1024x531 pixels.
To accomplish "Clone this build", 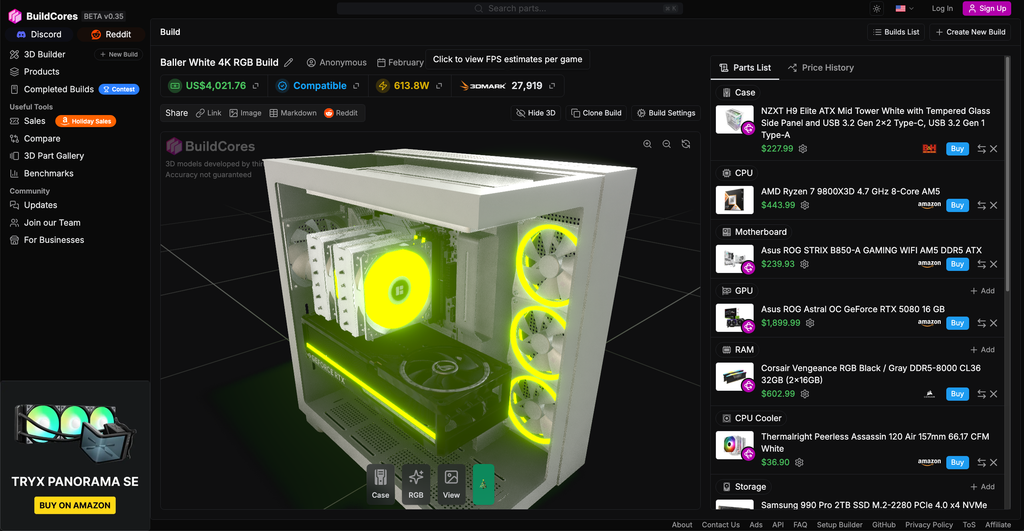I will point(596,113).
